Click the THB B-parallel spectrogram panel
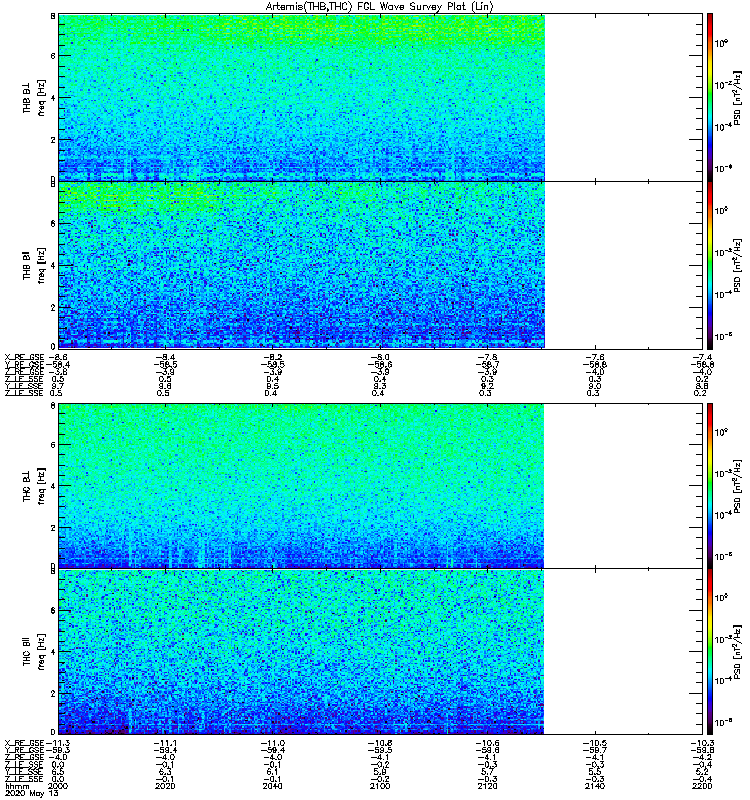 (381, 265)
